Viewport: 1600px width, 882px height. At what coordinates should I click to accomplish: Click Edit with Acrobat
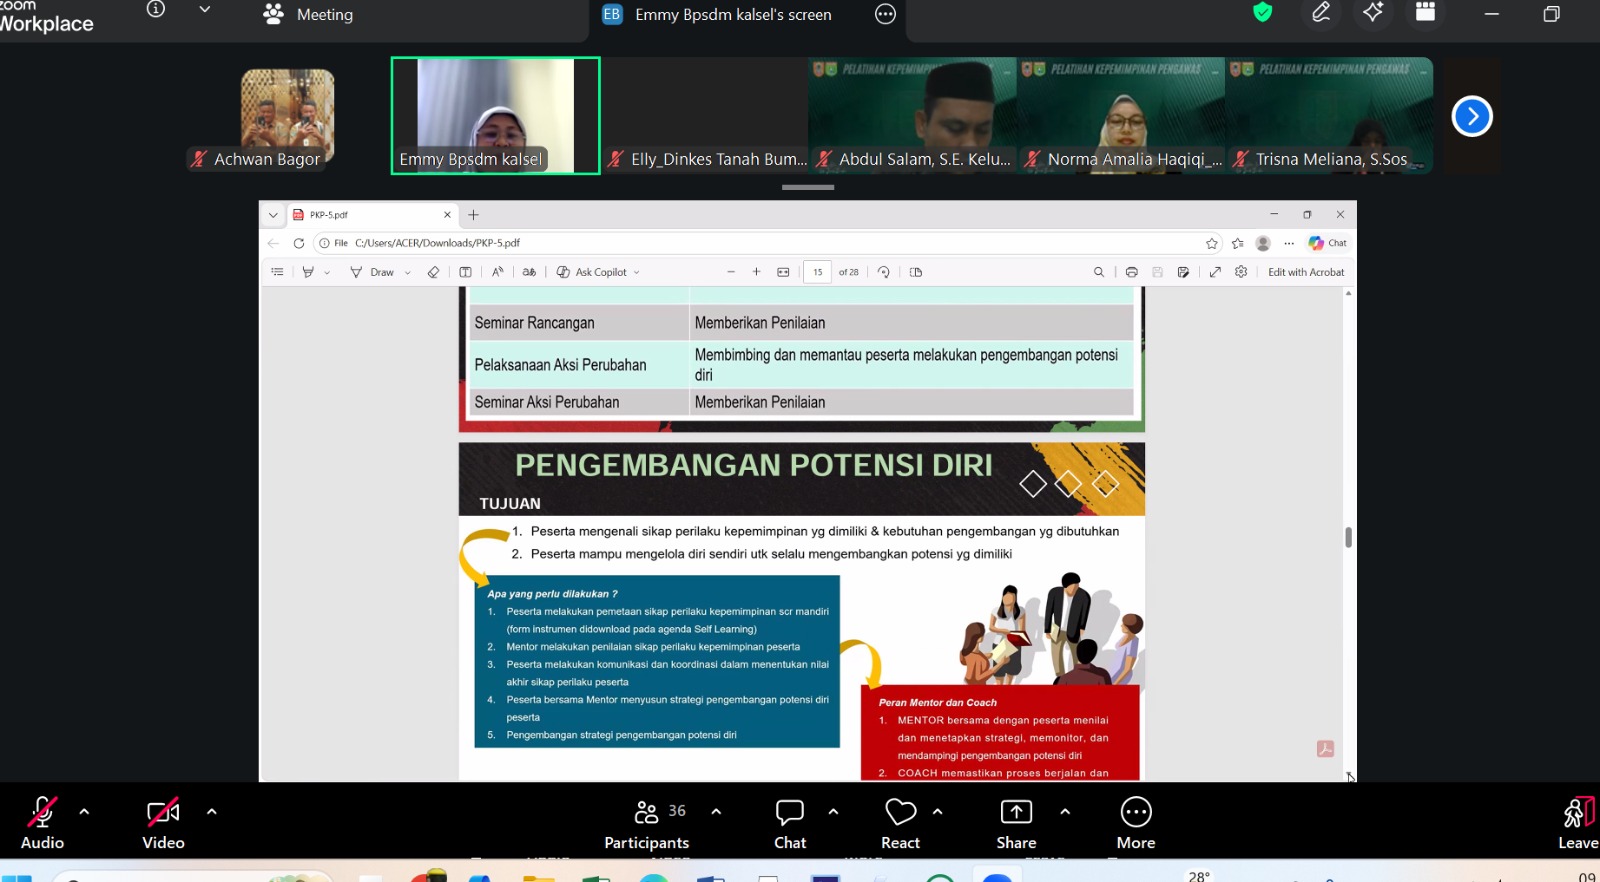(x=1306, y=272)
